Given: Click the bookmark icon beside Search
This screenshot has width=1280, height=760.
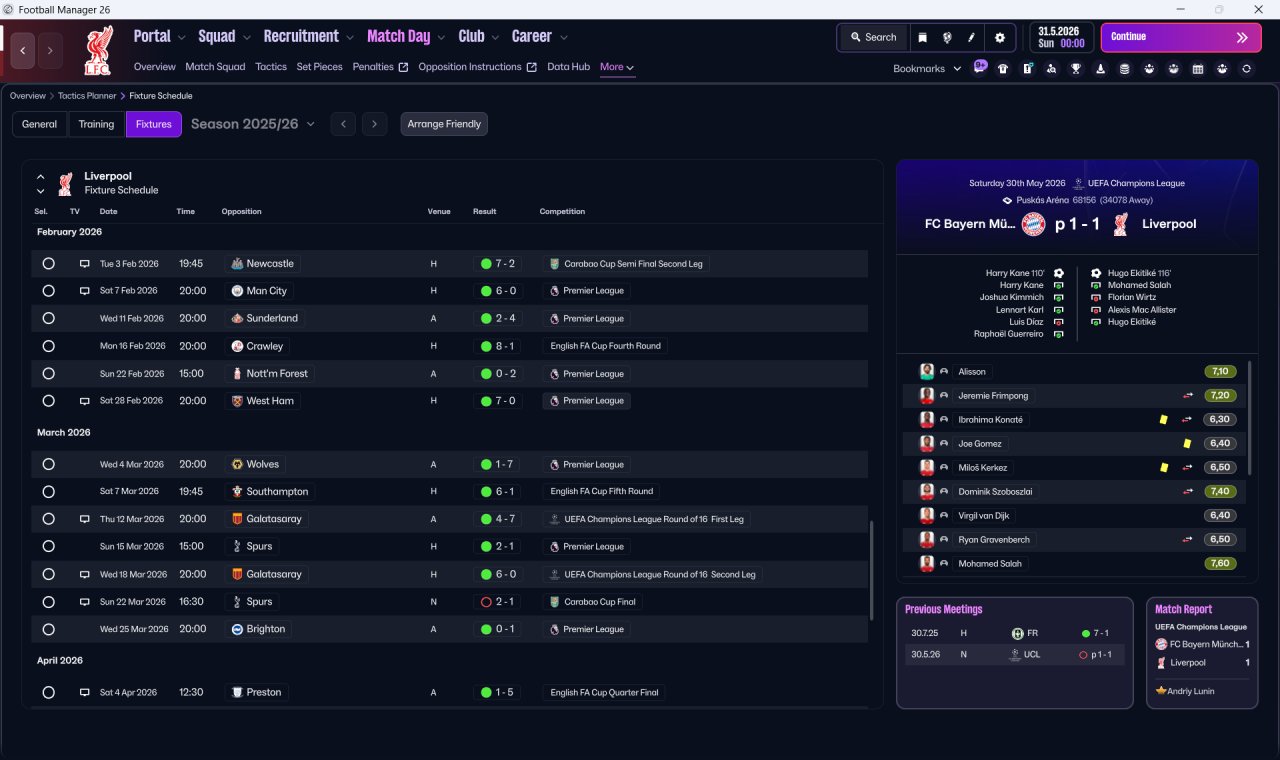Looking at the screenshot, I should pyautogui.click(x=923, y=38).
